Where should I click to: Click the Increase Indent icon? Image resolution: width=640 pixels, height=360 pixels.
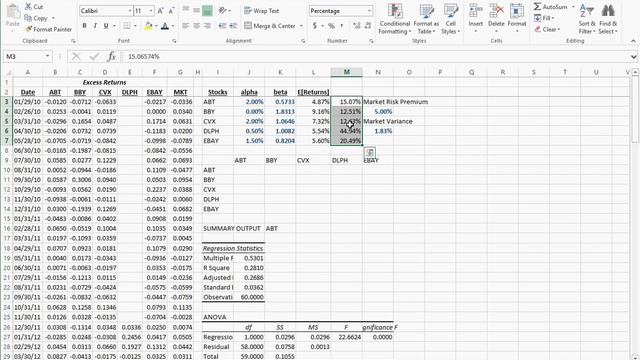(x=233, y=26)
